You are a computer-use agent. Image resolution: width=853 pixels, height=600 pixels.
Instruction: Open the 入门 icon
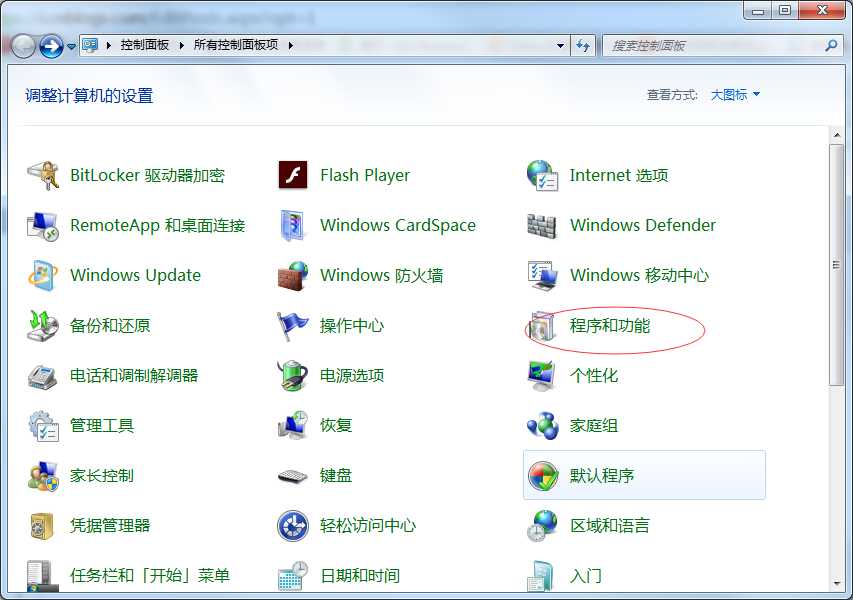pos(542,576)
